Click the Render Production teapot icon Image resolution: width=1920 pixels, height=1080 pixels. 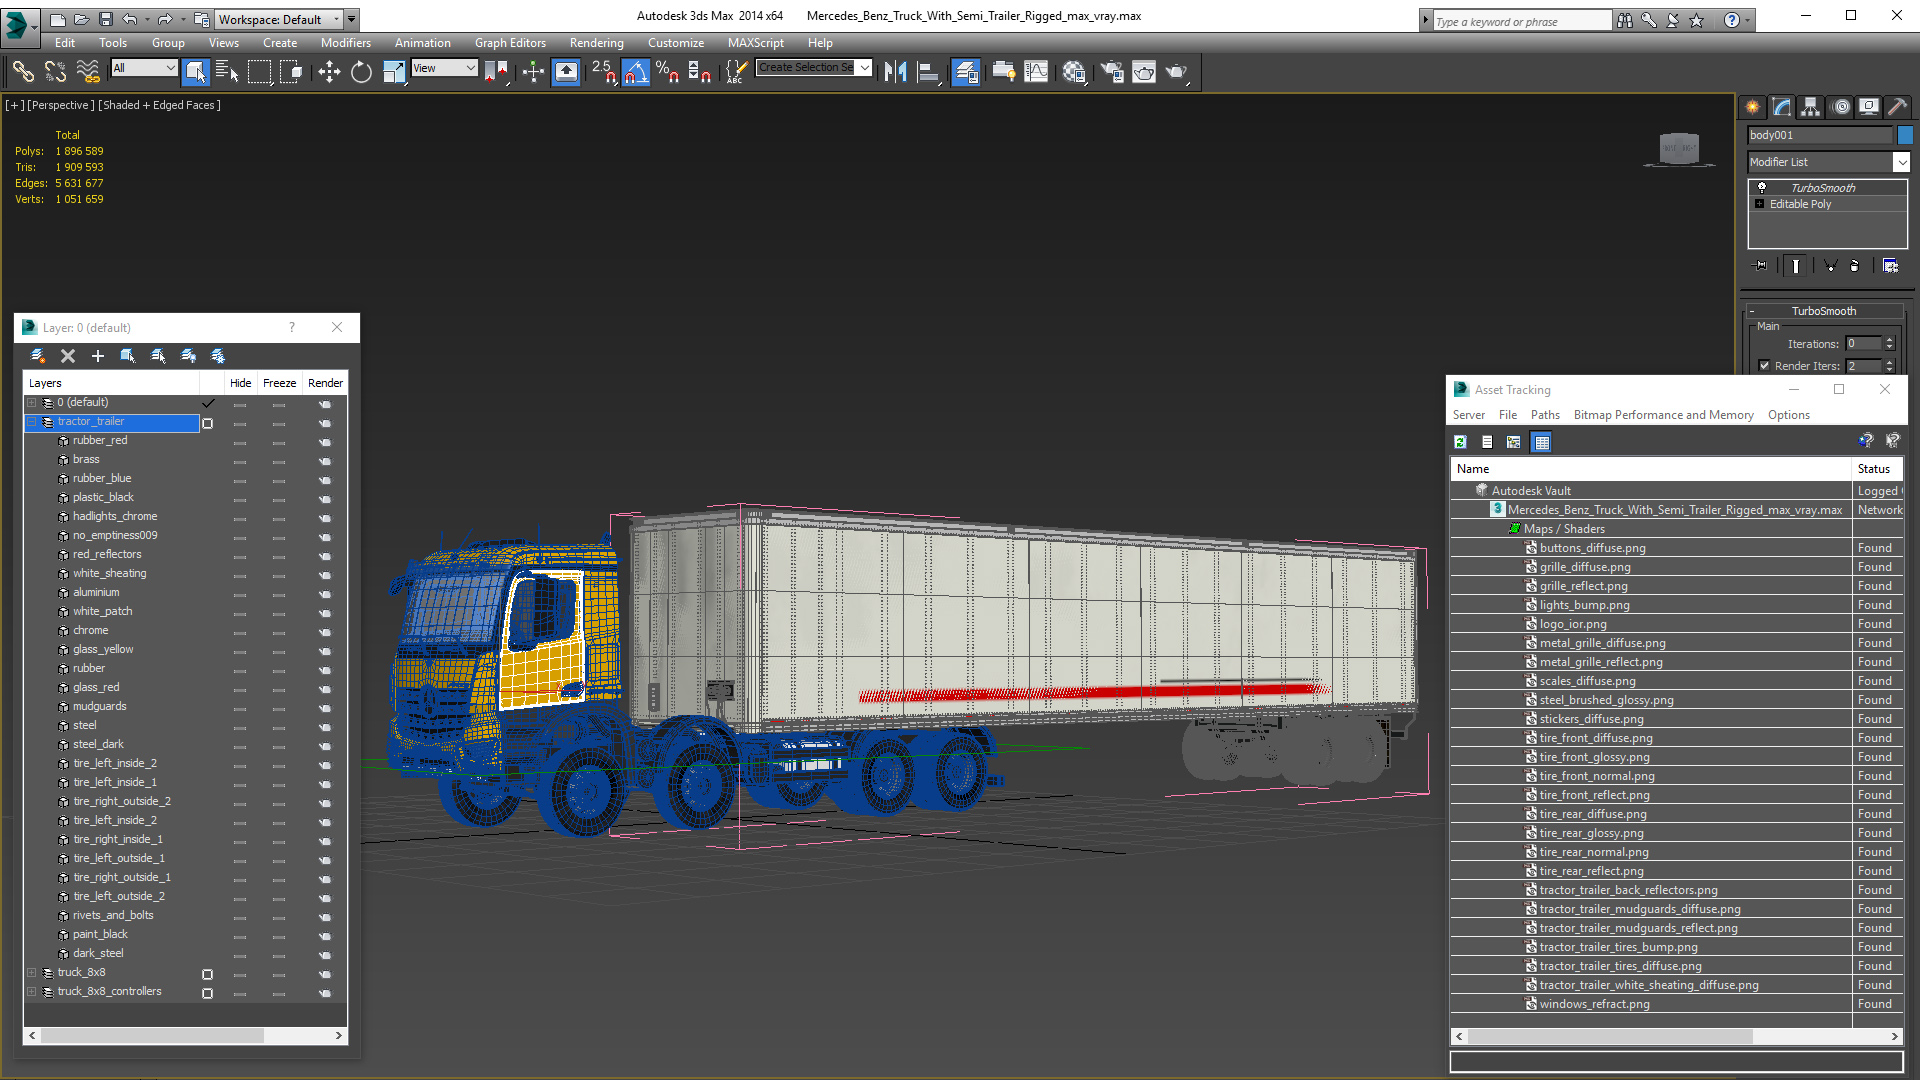[x=1176, y=71]
